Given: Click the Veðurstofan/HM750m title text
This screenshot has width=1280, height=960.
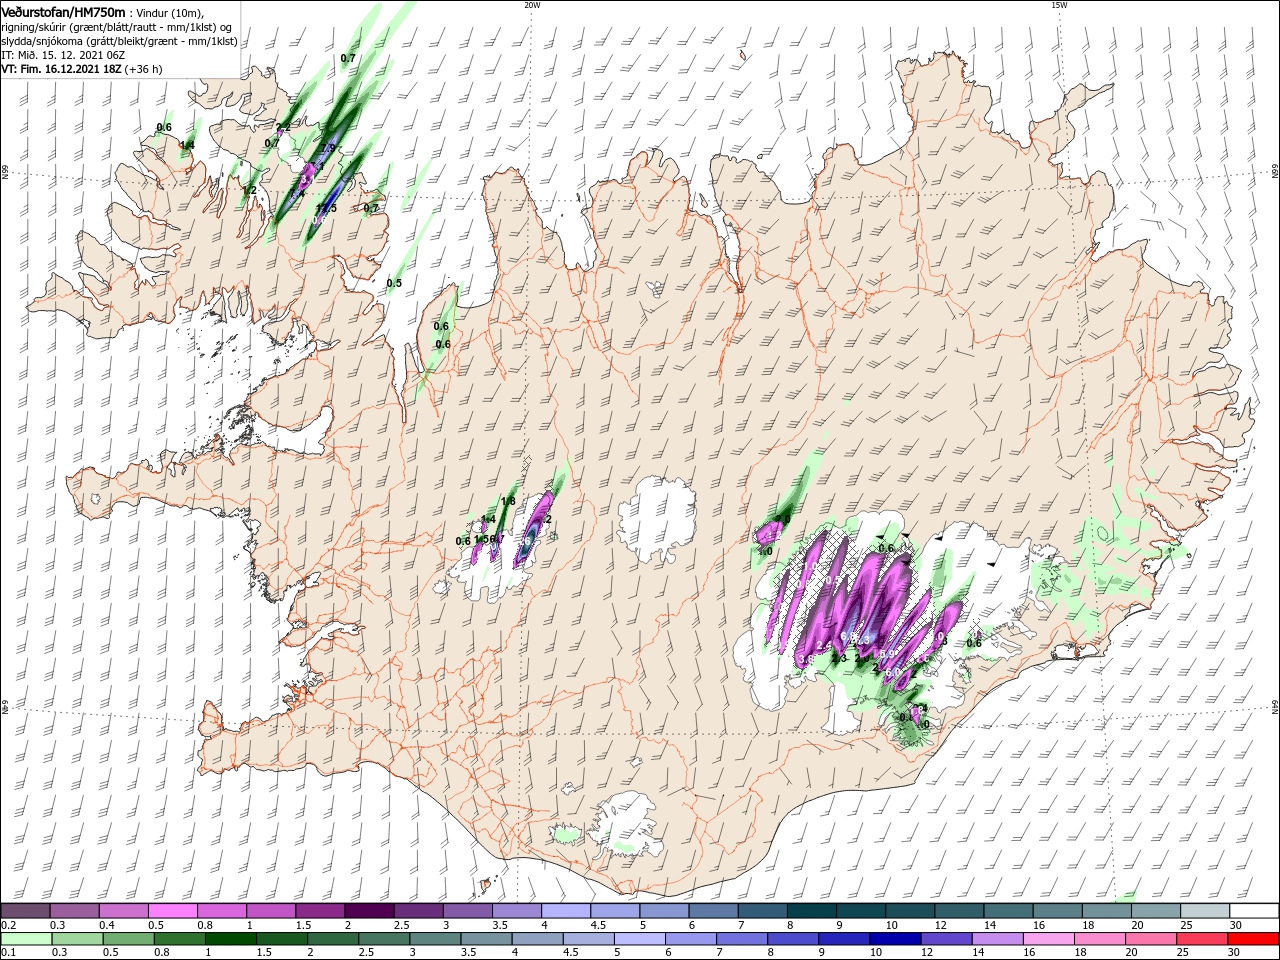Looking at the screenshot, I should [64, 11].
